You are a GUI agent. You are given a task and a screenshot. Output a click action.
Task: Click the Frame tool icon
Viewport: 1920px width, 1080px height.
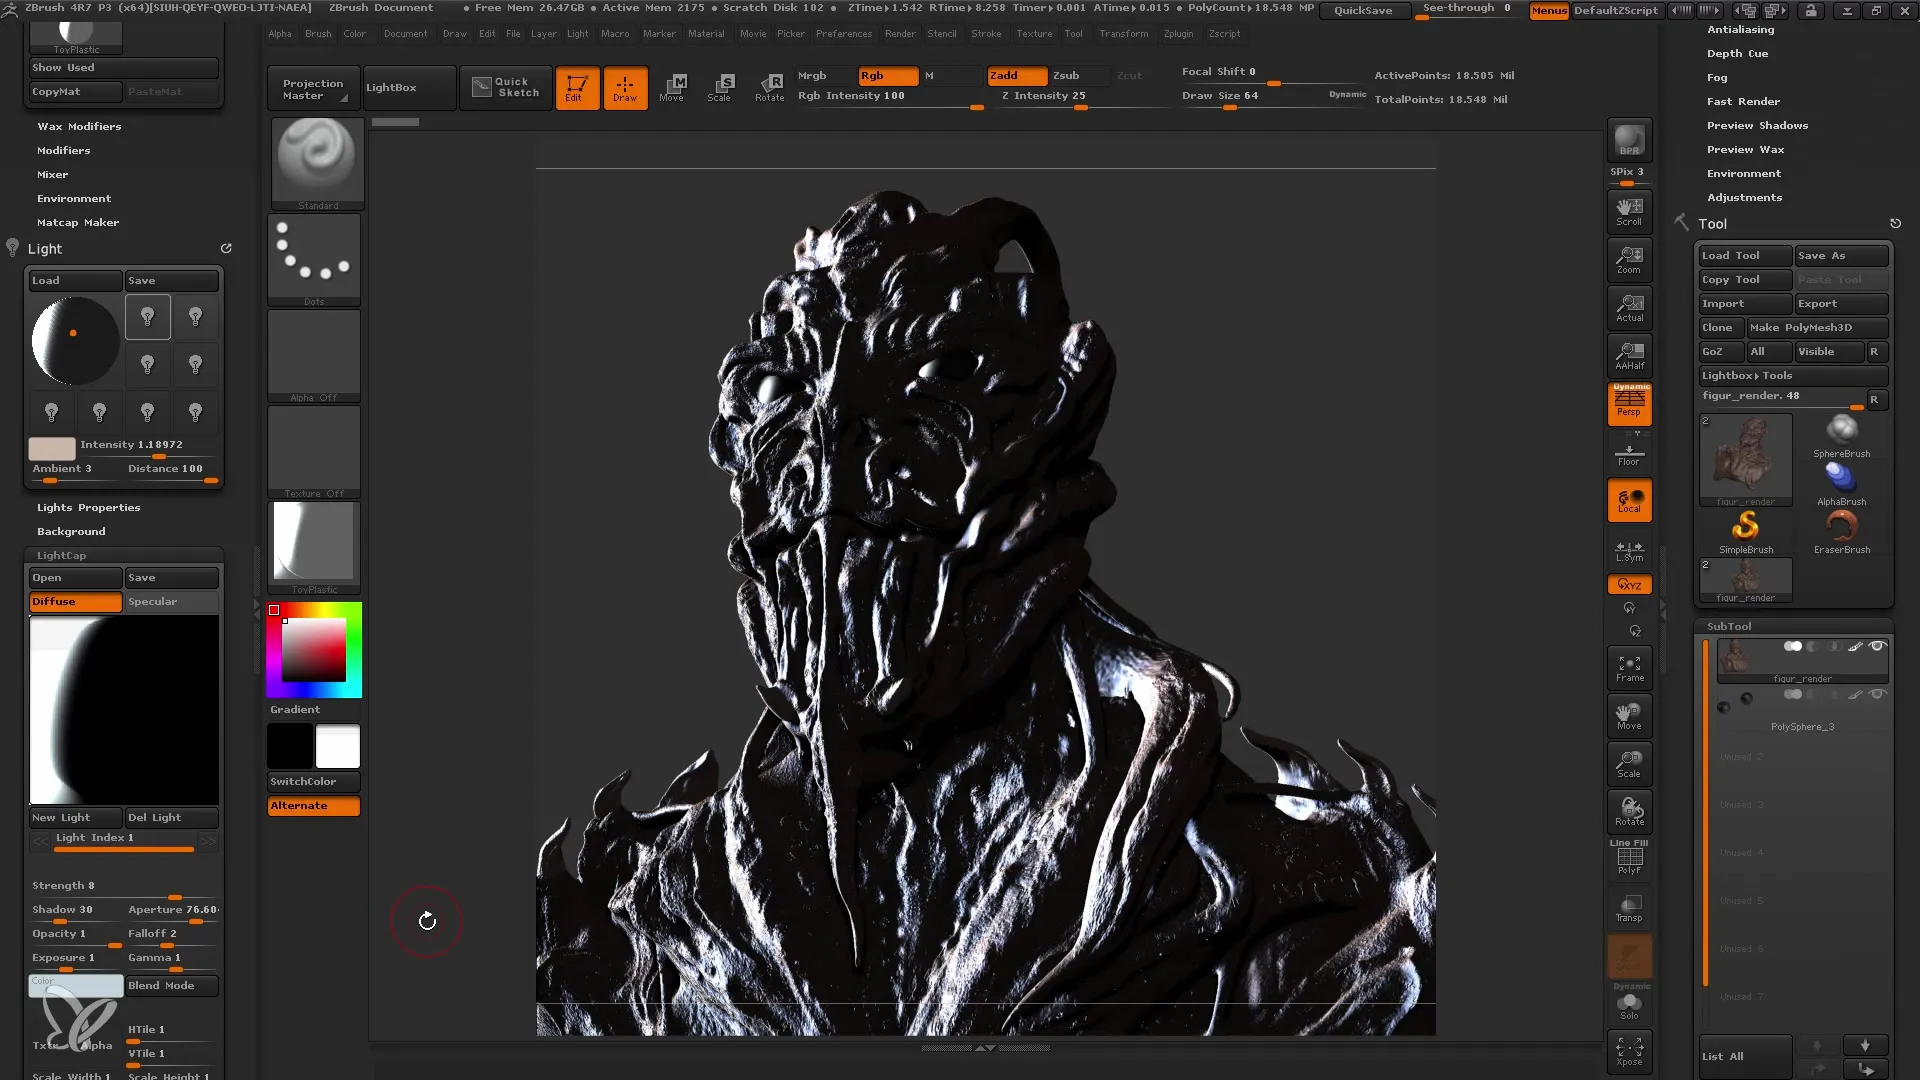[x=1629, y=667]
